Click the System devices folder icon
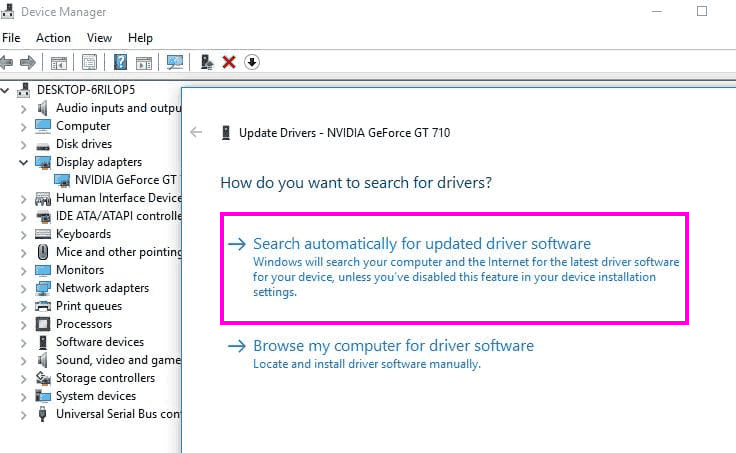The image size is (736, 453). [x=43, y=396]
